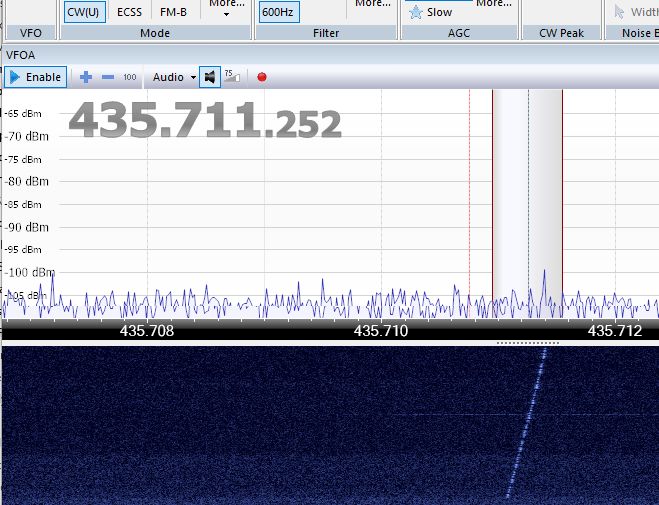
Task: Select FM-B mode
Action: click(173, 12)
